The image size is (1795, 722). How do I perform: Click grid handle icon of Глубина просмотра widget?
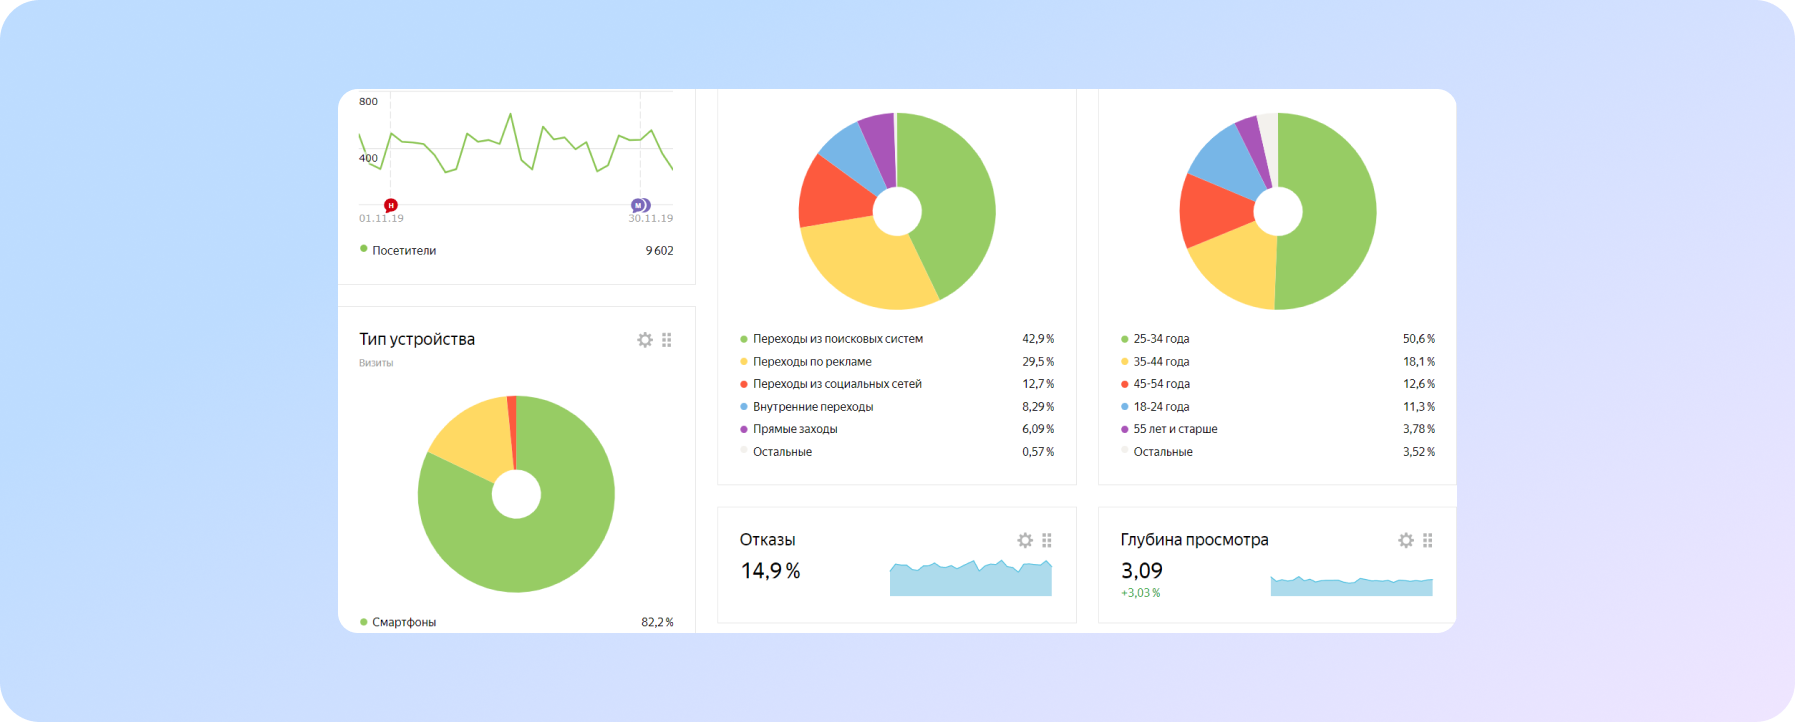pos(1428,540)
